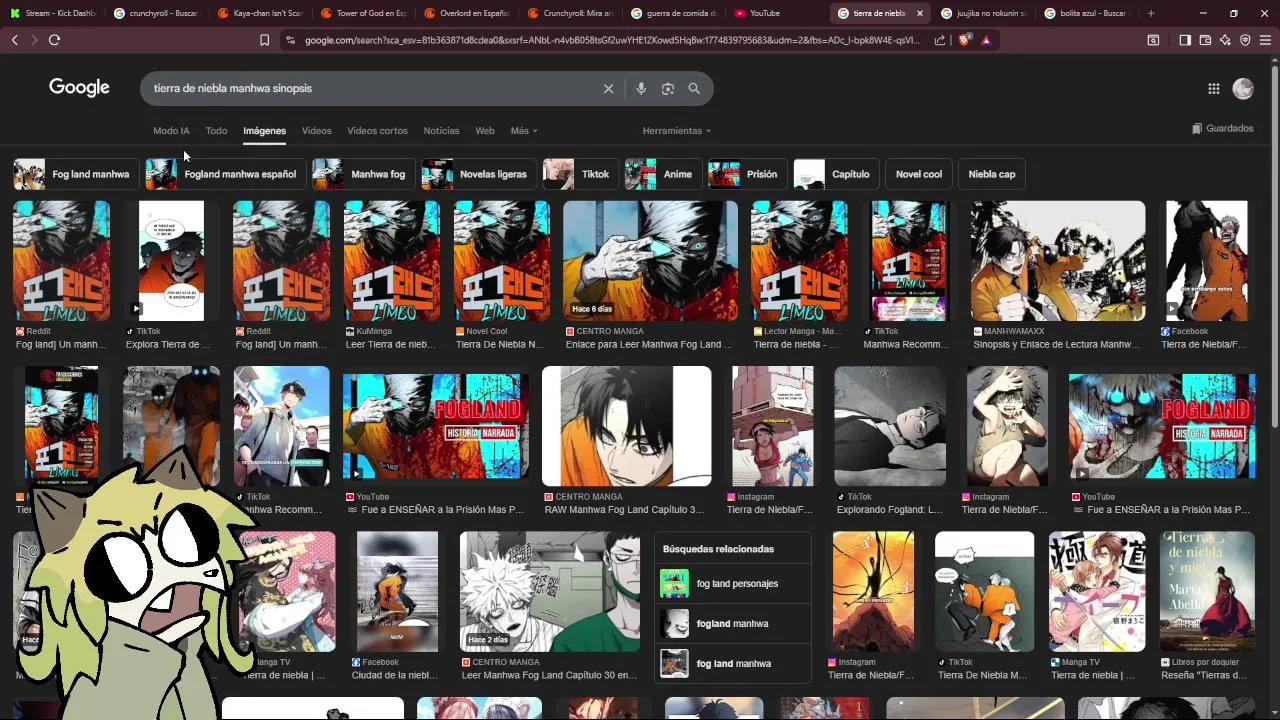1280x720 pixels.
Task: Open Leo AI assistant icon
Action: tap(1225, 40)
